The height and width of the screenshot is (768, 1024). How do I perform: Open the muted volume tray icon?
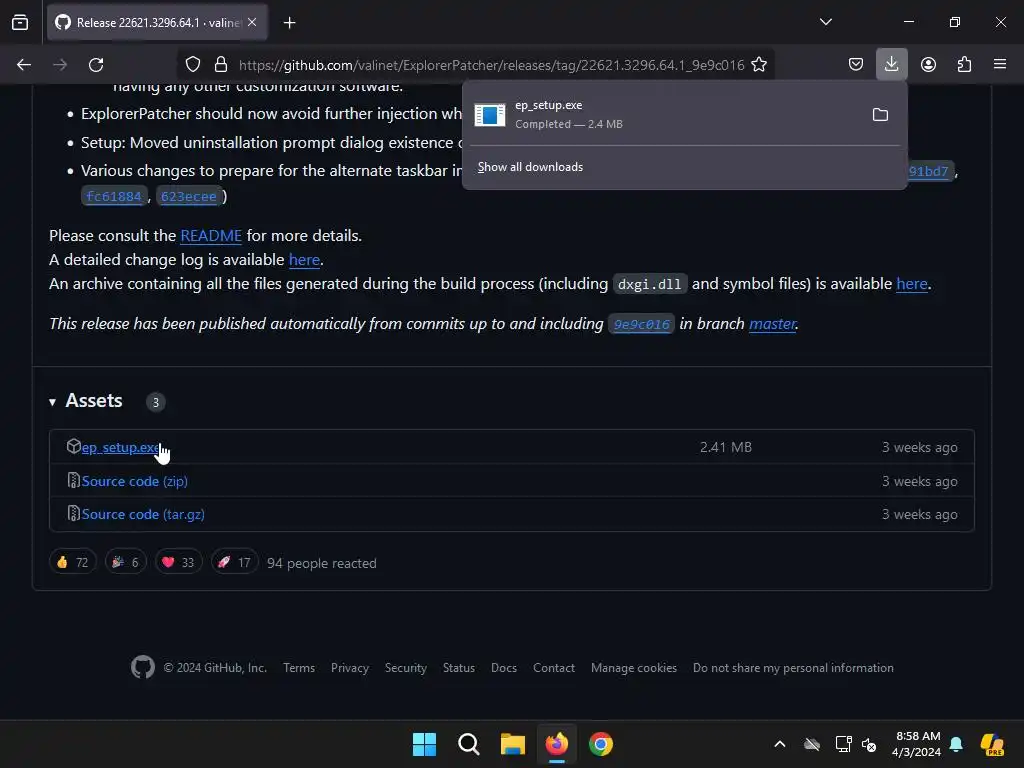click(869, 744)
